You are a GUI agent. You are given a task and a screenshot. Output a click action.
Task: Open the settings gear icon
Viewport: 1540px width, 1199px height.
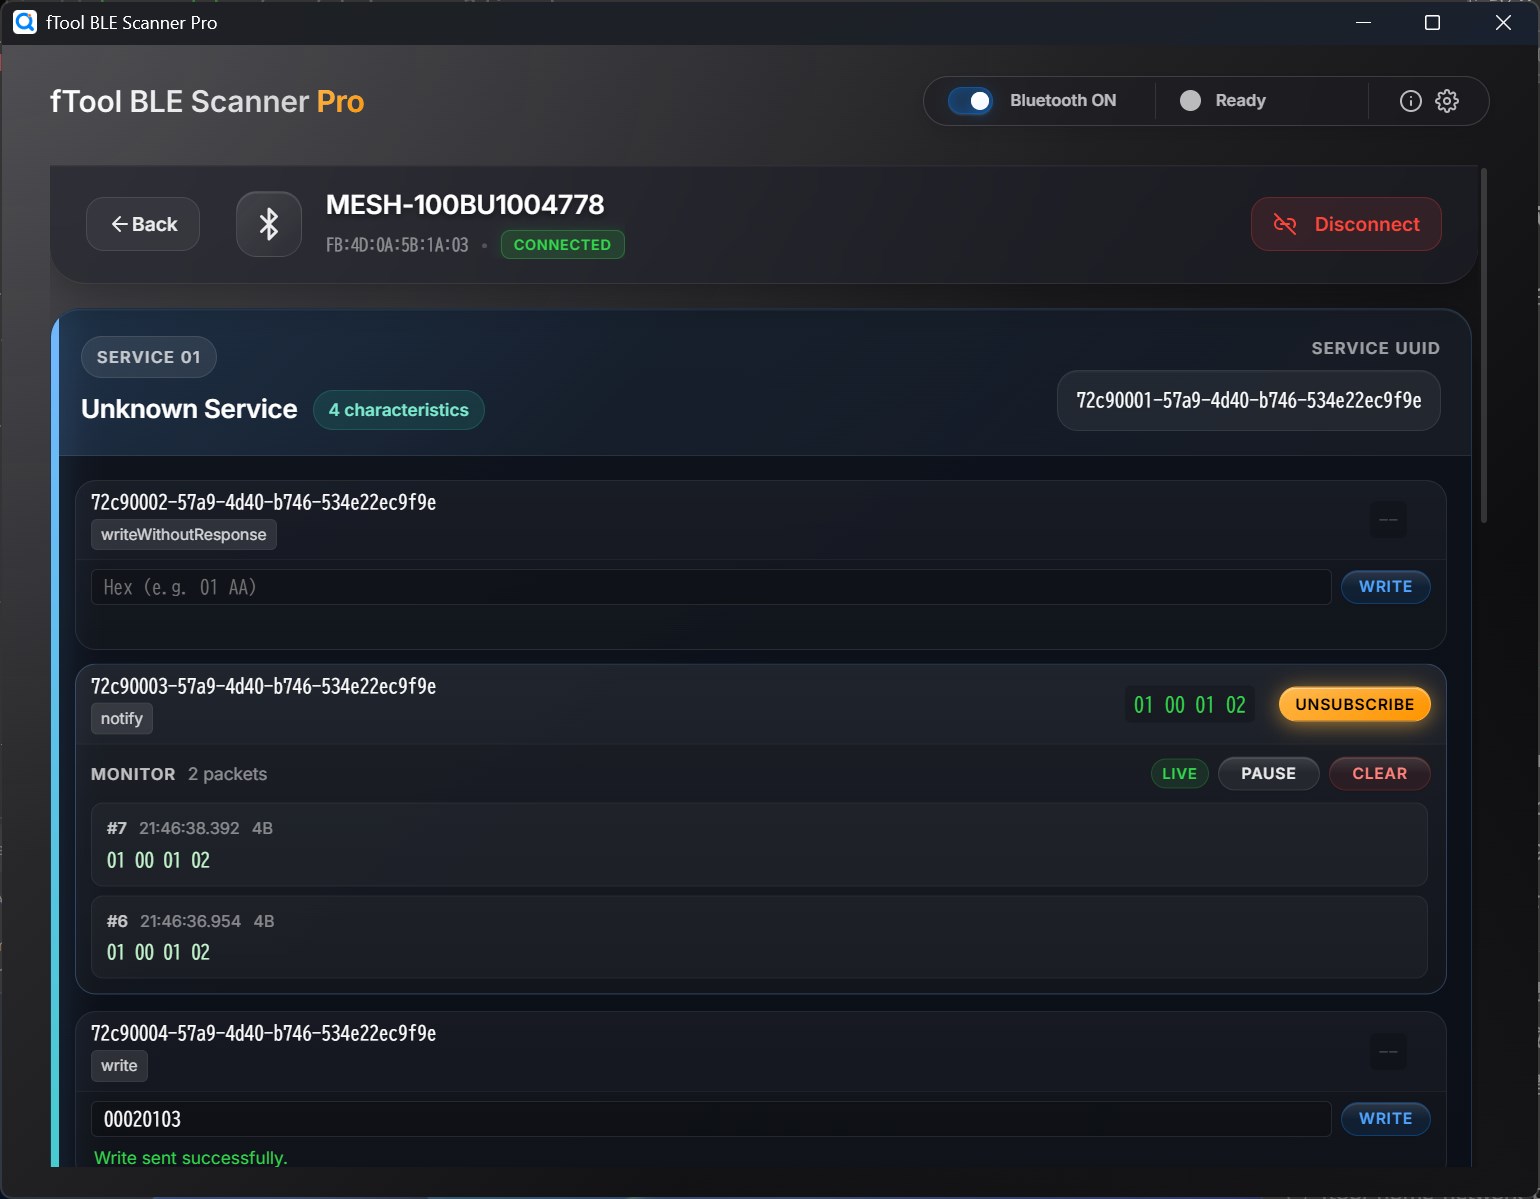click(x=1447, y=100)
